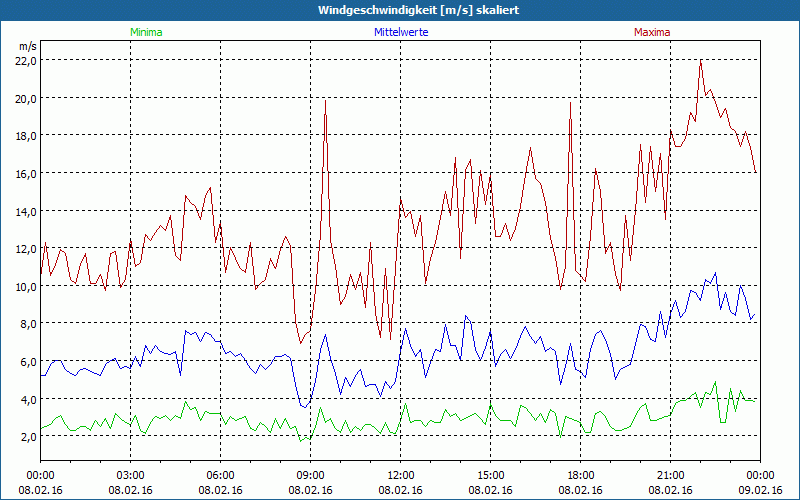The width and height of the screenshot is (800, 500).
Task: Click the green Minima legend label
Action: [146, 32]
